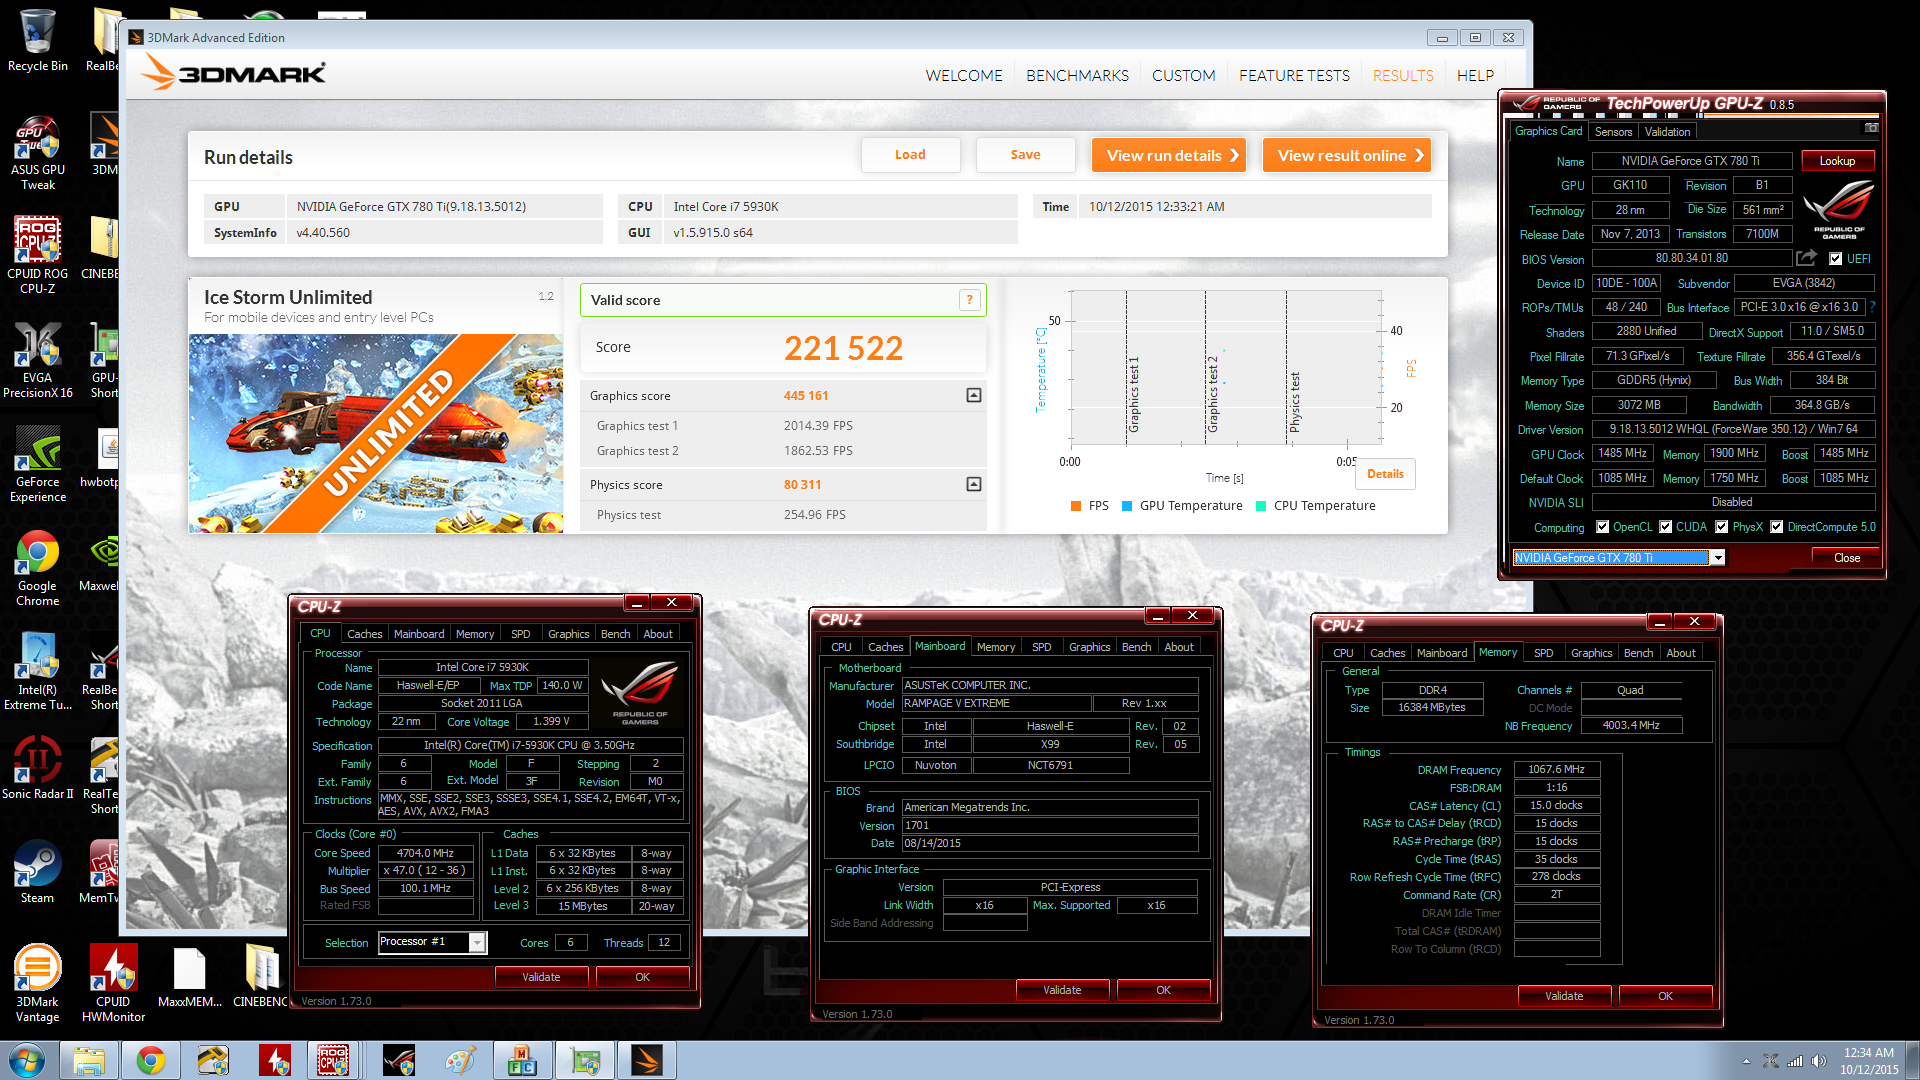
Task: Open Validation tab in GPU-Z
Action: 1667,132
